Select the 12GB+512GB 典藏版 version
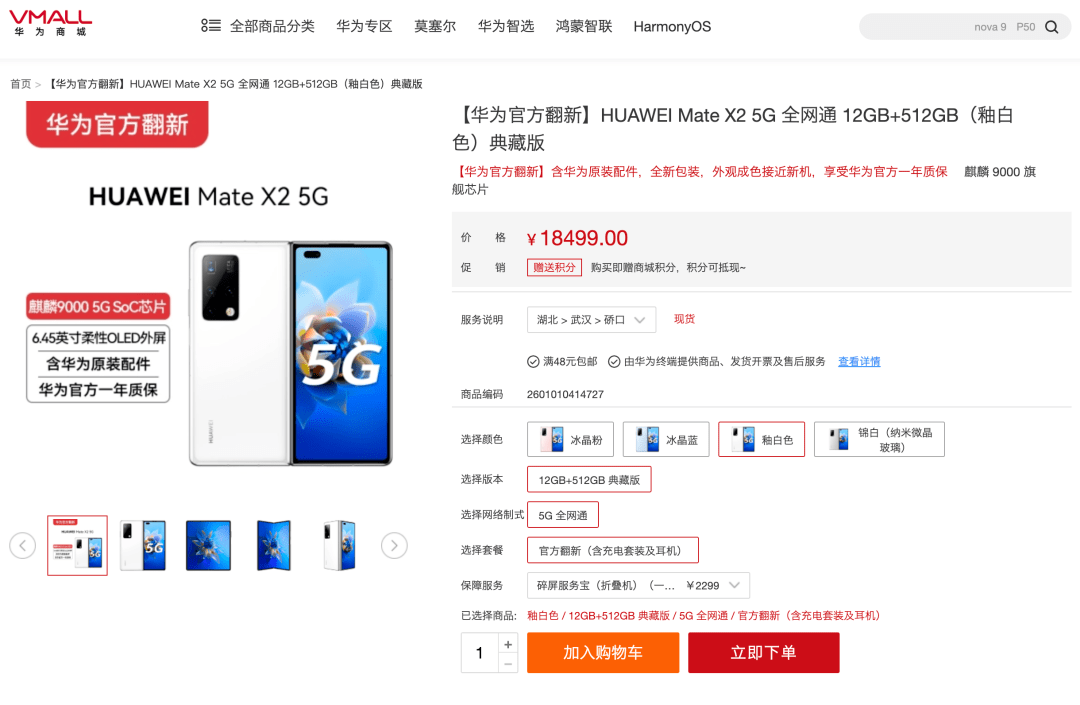1080x705 pixels. [x=589, y=479]
